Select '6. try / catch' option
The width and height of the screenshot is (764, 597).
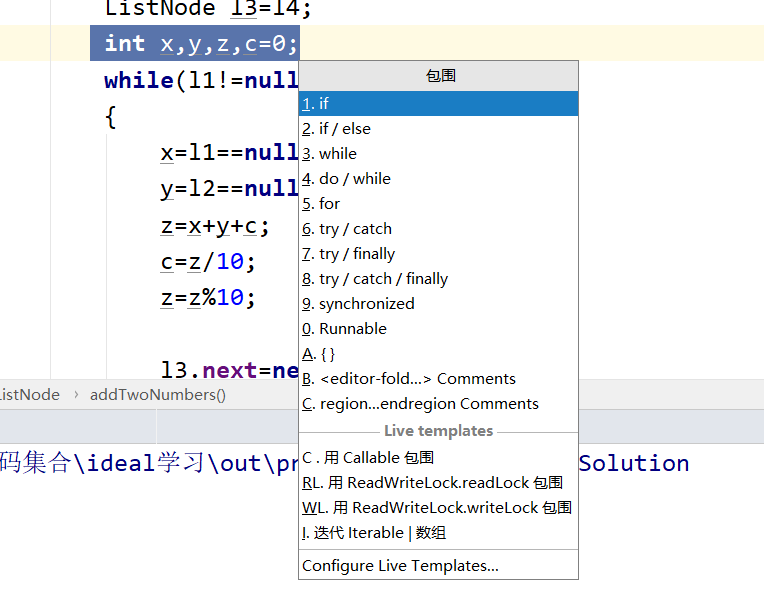[x=438, y=229]
